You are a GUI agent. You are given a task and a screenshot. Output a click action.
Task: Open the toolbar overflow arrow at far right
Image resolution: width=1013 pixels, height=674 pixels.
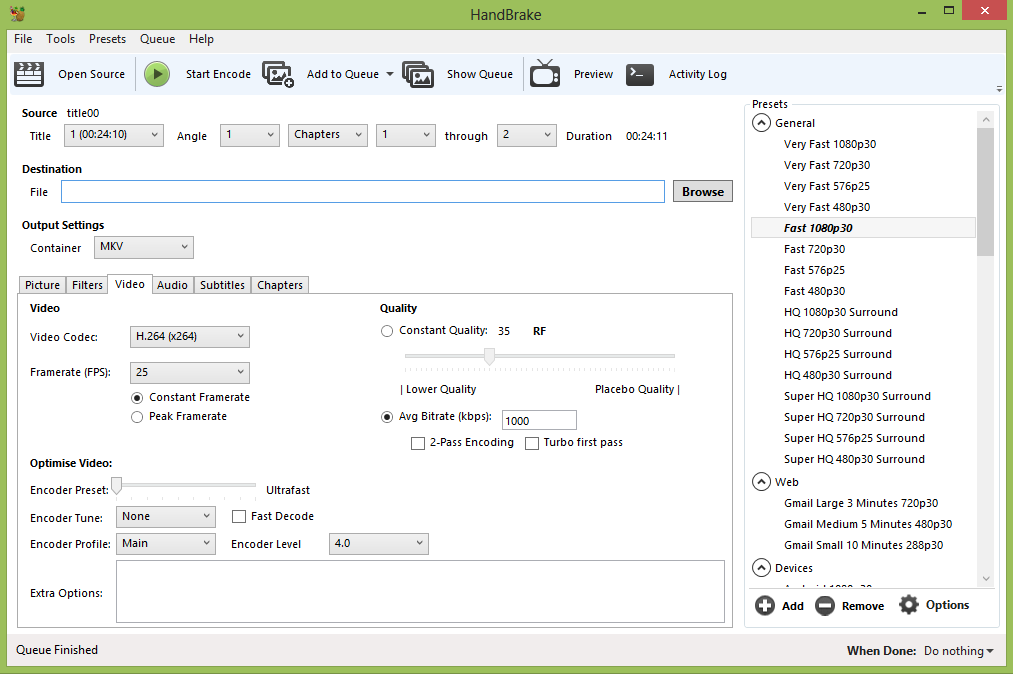point(999,89)
